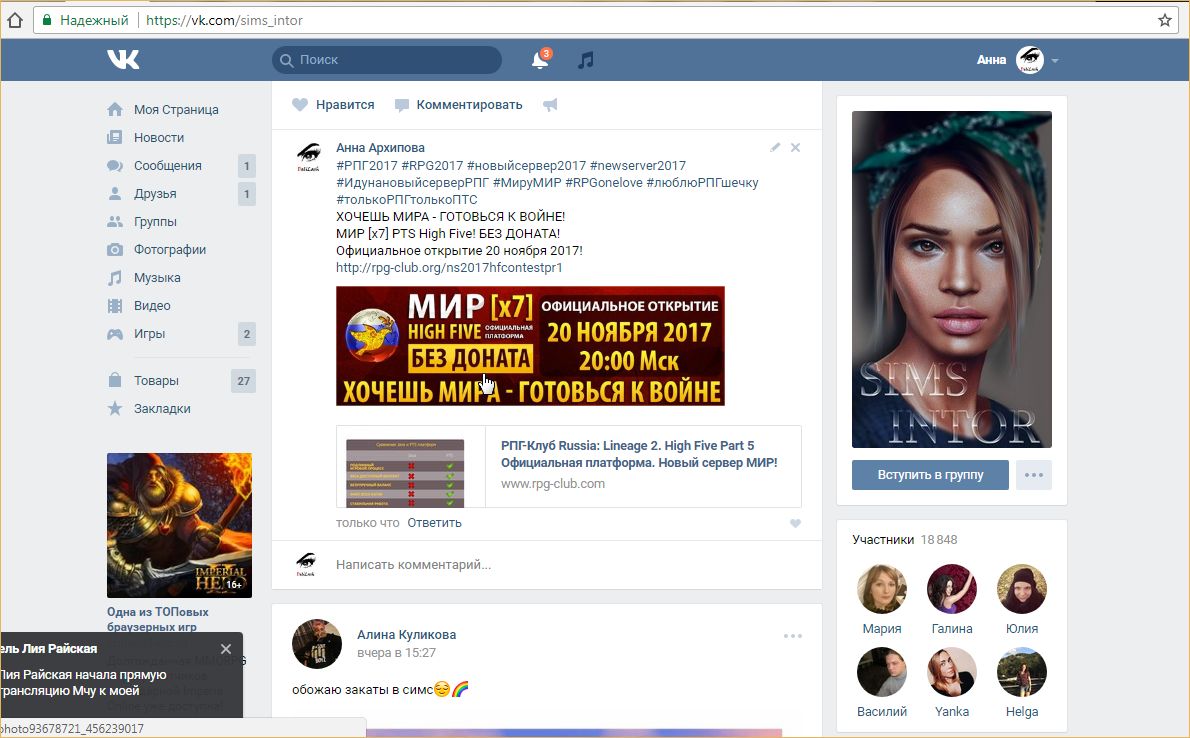This screenshot has width=1190, height=738.
Task: Click the chat bubble icon beside Сообщения
Action: tap(115, 166)
